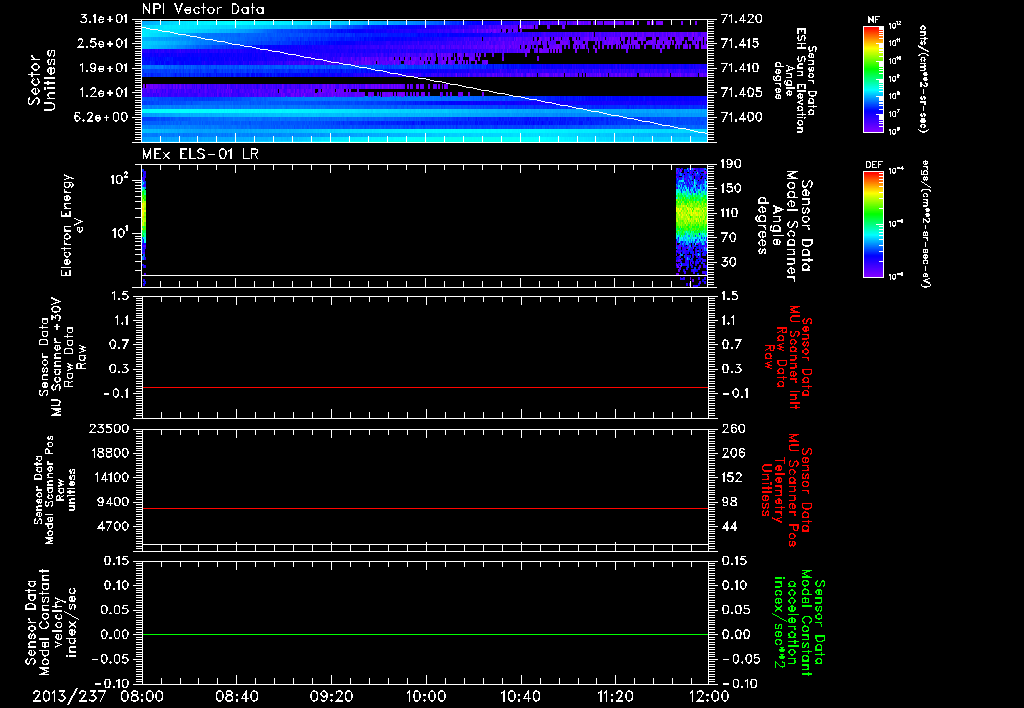Click the red trace in the MU Scanner +30V panel

(x=424, y=387)
